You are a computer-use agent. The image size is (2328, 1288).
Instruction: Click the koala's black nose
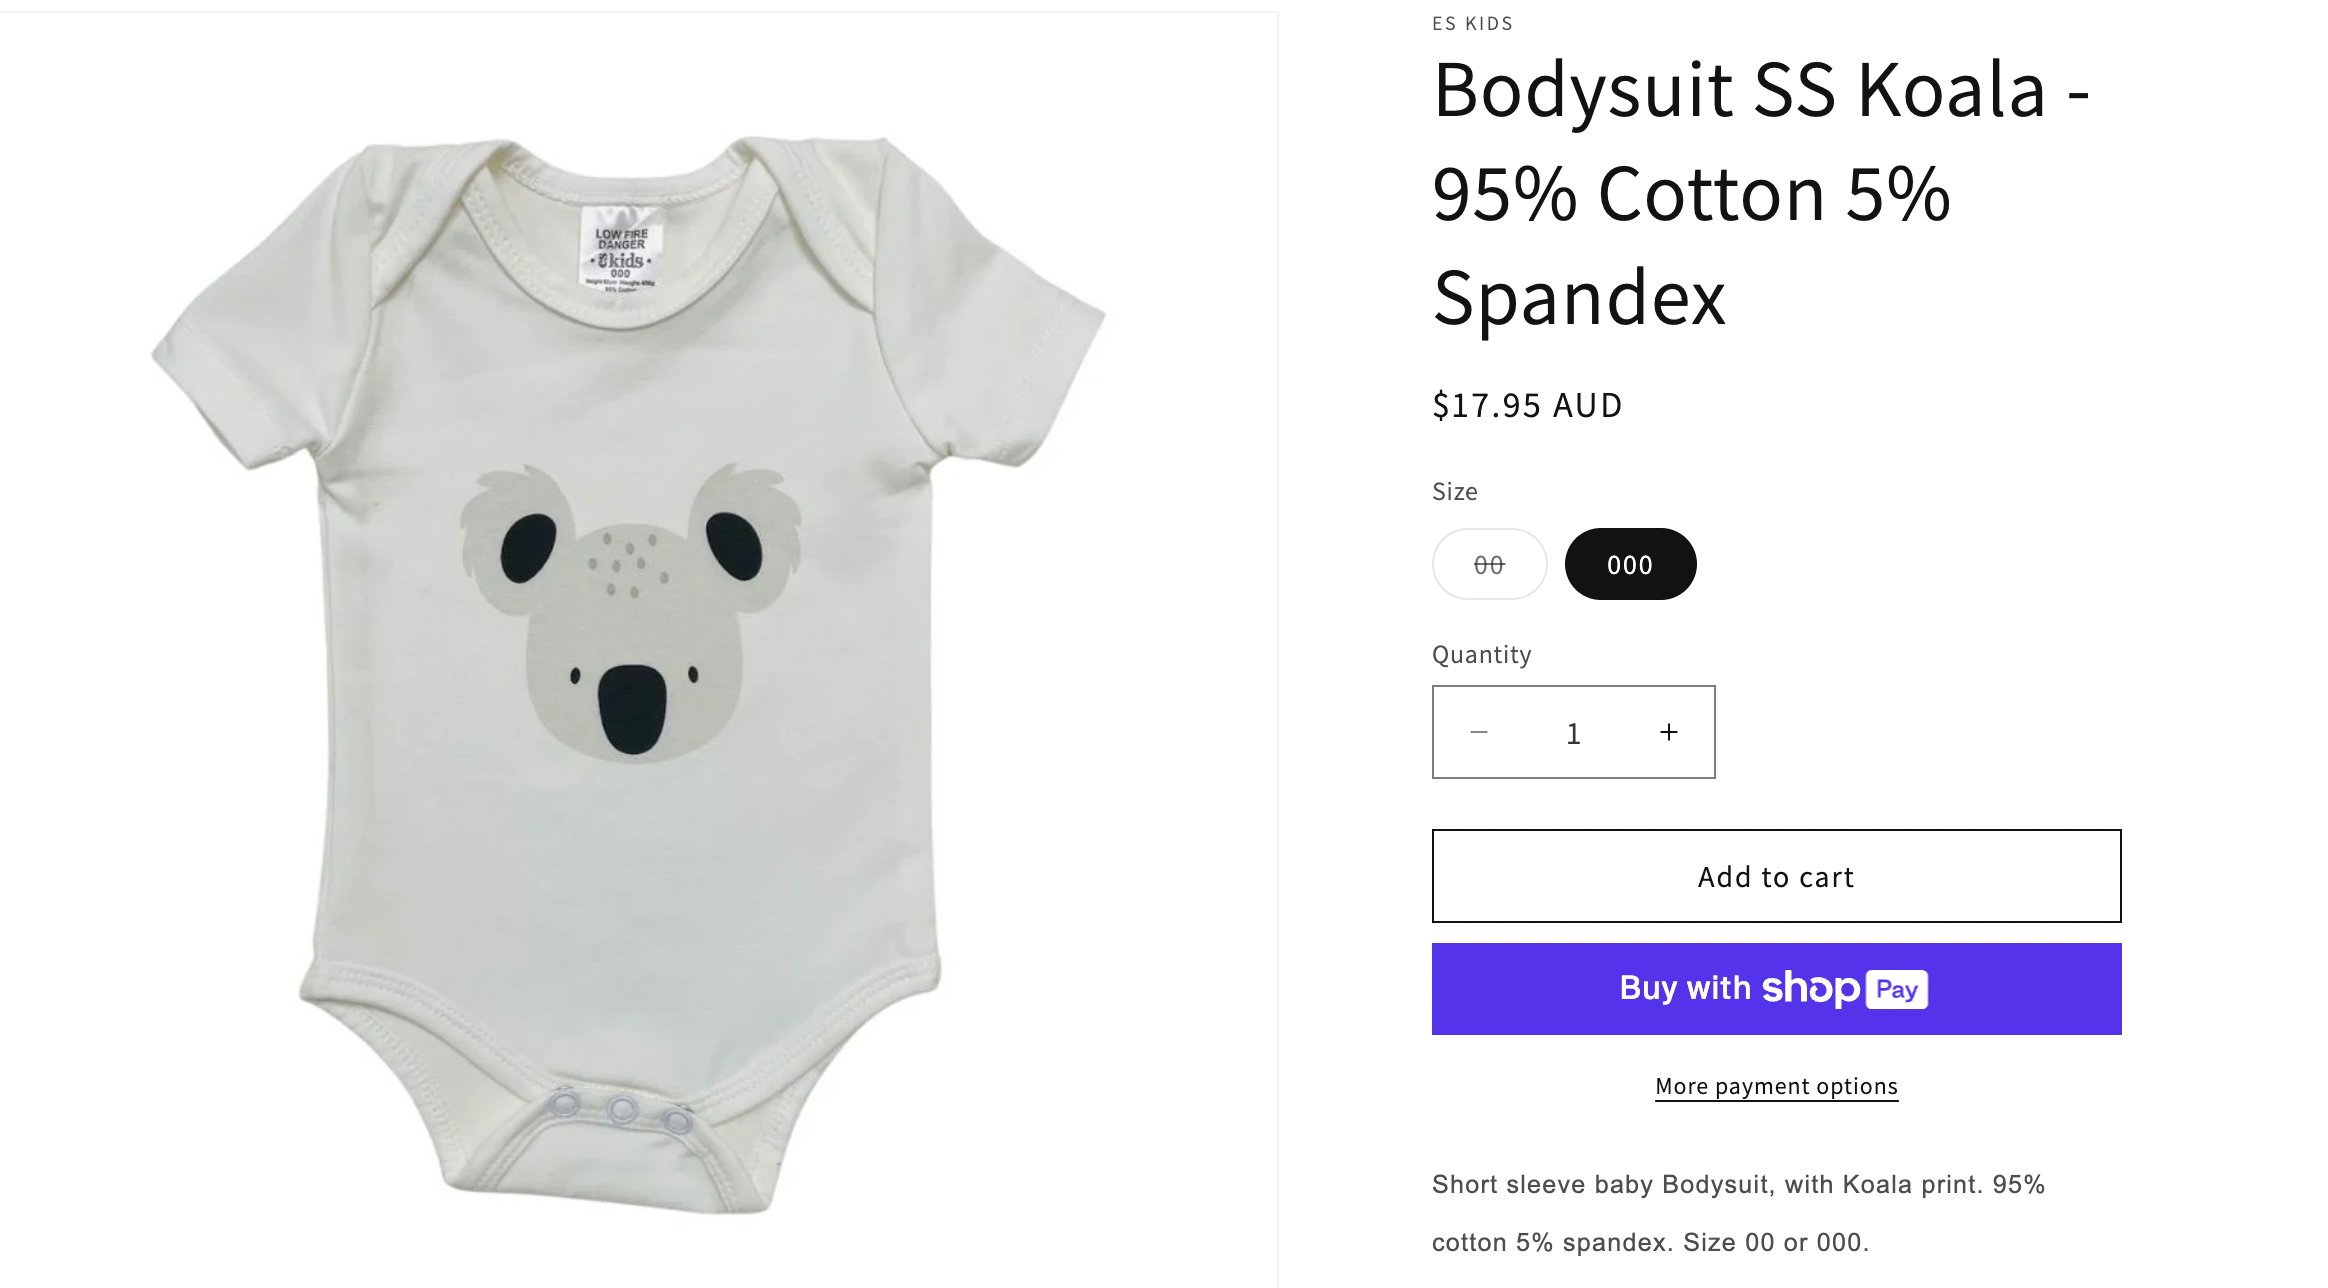coord(632,708)
